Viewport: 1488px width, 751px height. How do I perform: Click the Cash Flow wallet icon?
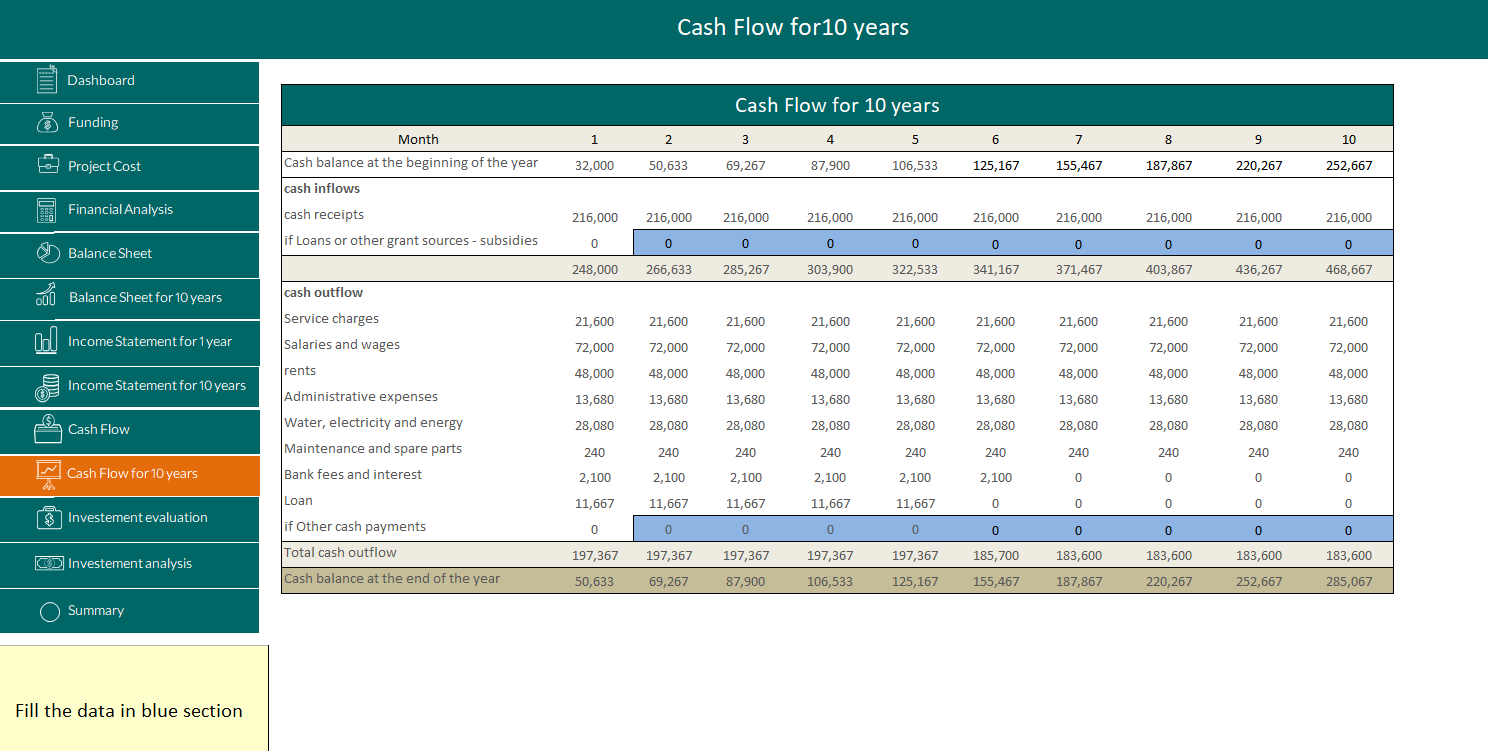47,429
